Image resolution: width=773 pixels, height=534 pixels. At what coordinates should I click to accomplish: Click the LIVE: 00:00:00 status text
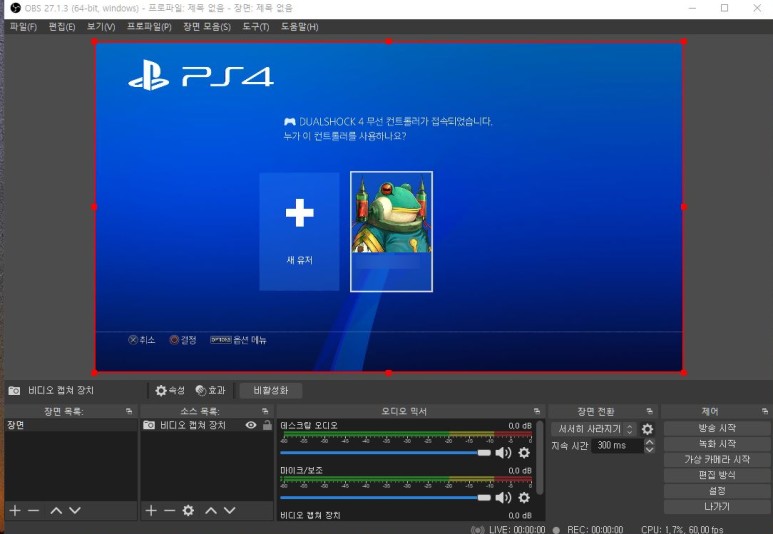[x=517, y=530]
